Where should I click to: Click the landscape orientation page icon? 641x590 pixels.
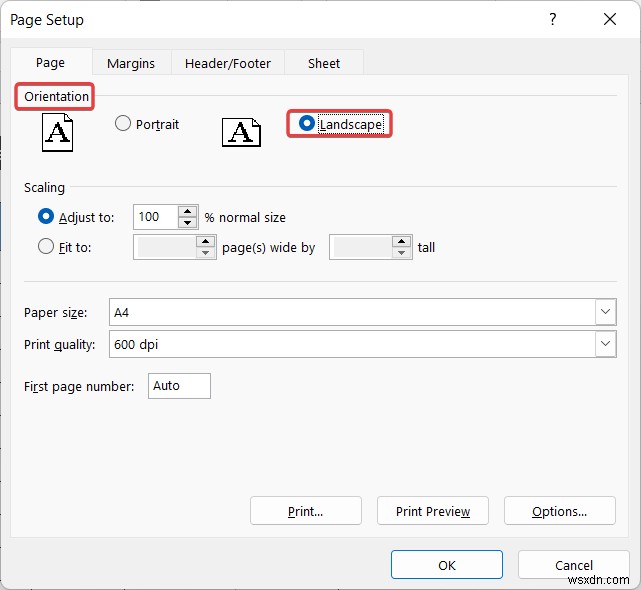point(241,132)
